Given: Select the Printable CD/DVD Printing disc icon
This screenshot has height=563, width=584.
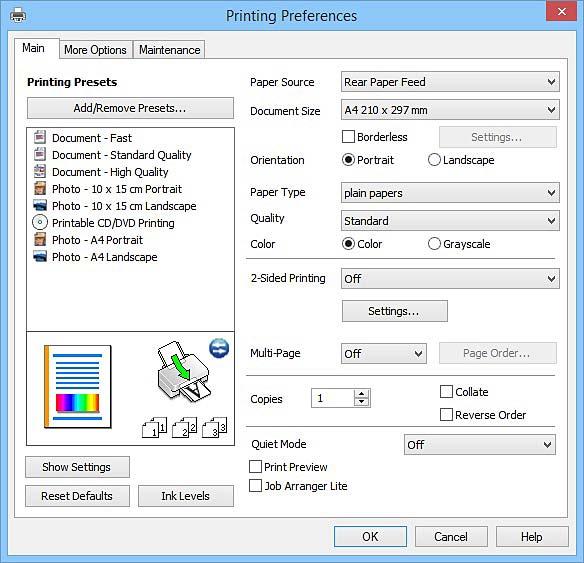Looking at the screenshot, I should click(x=40, y=222).
